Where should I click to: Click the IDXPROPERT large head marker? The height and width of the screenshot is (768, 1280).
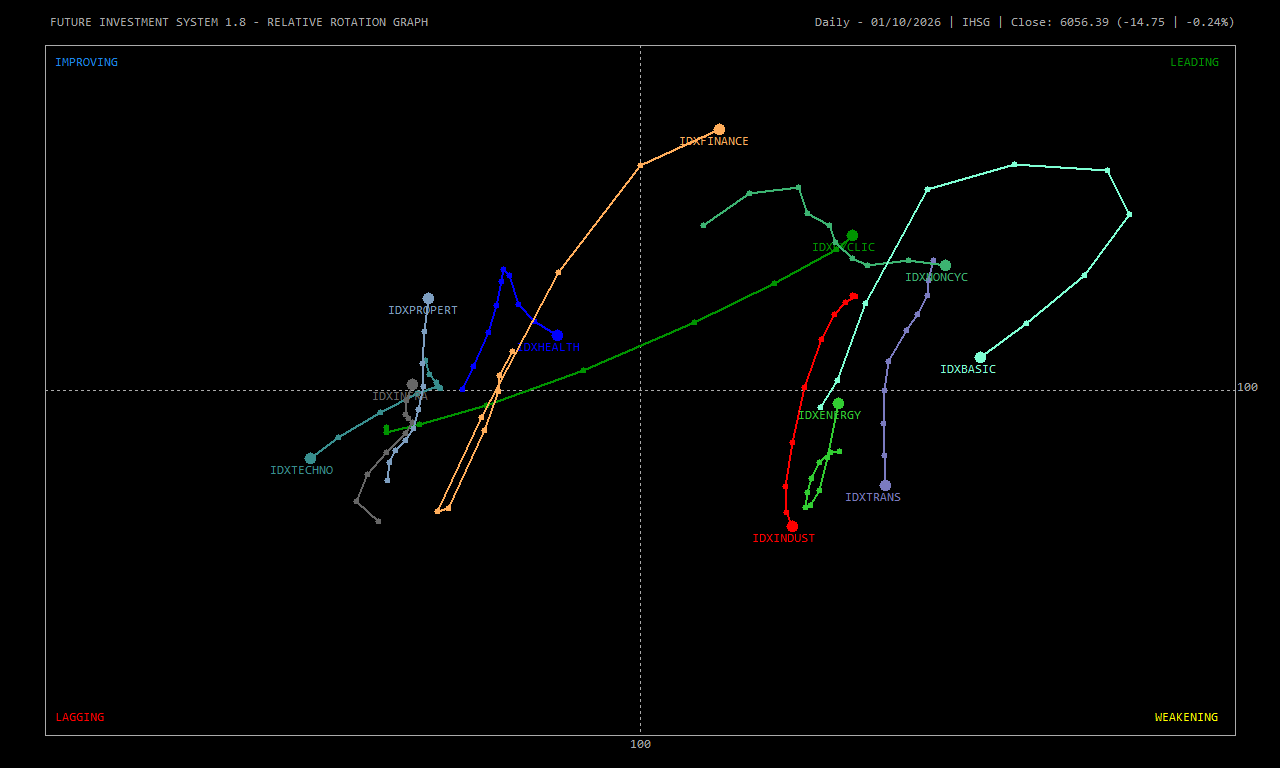pyautogui.click(x=428, y=298)
